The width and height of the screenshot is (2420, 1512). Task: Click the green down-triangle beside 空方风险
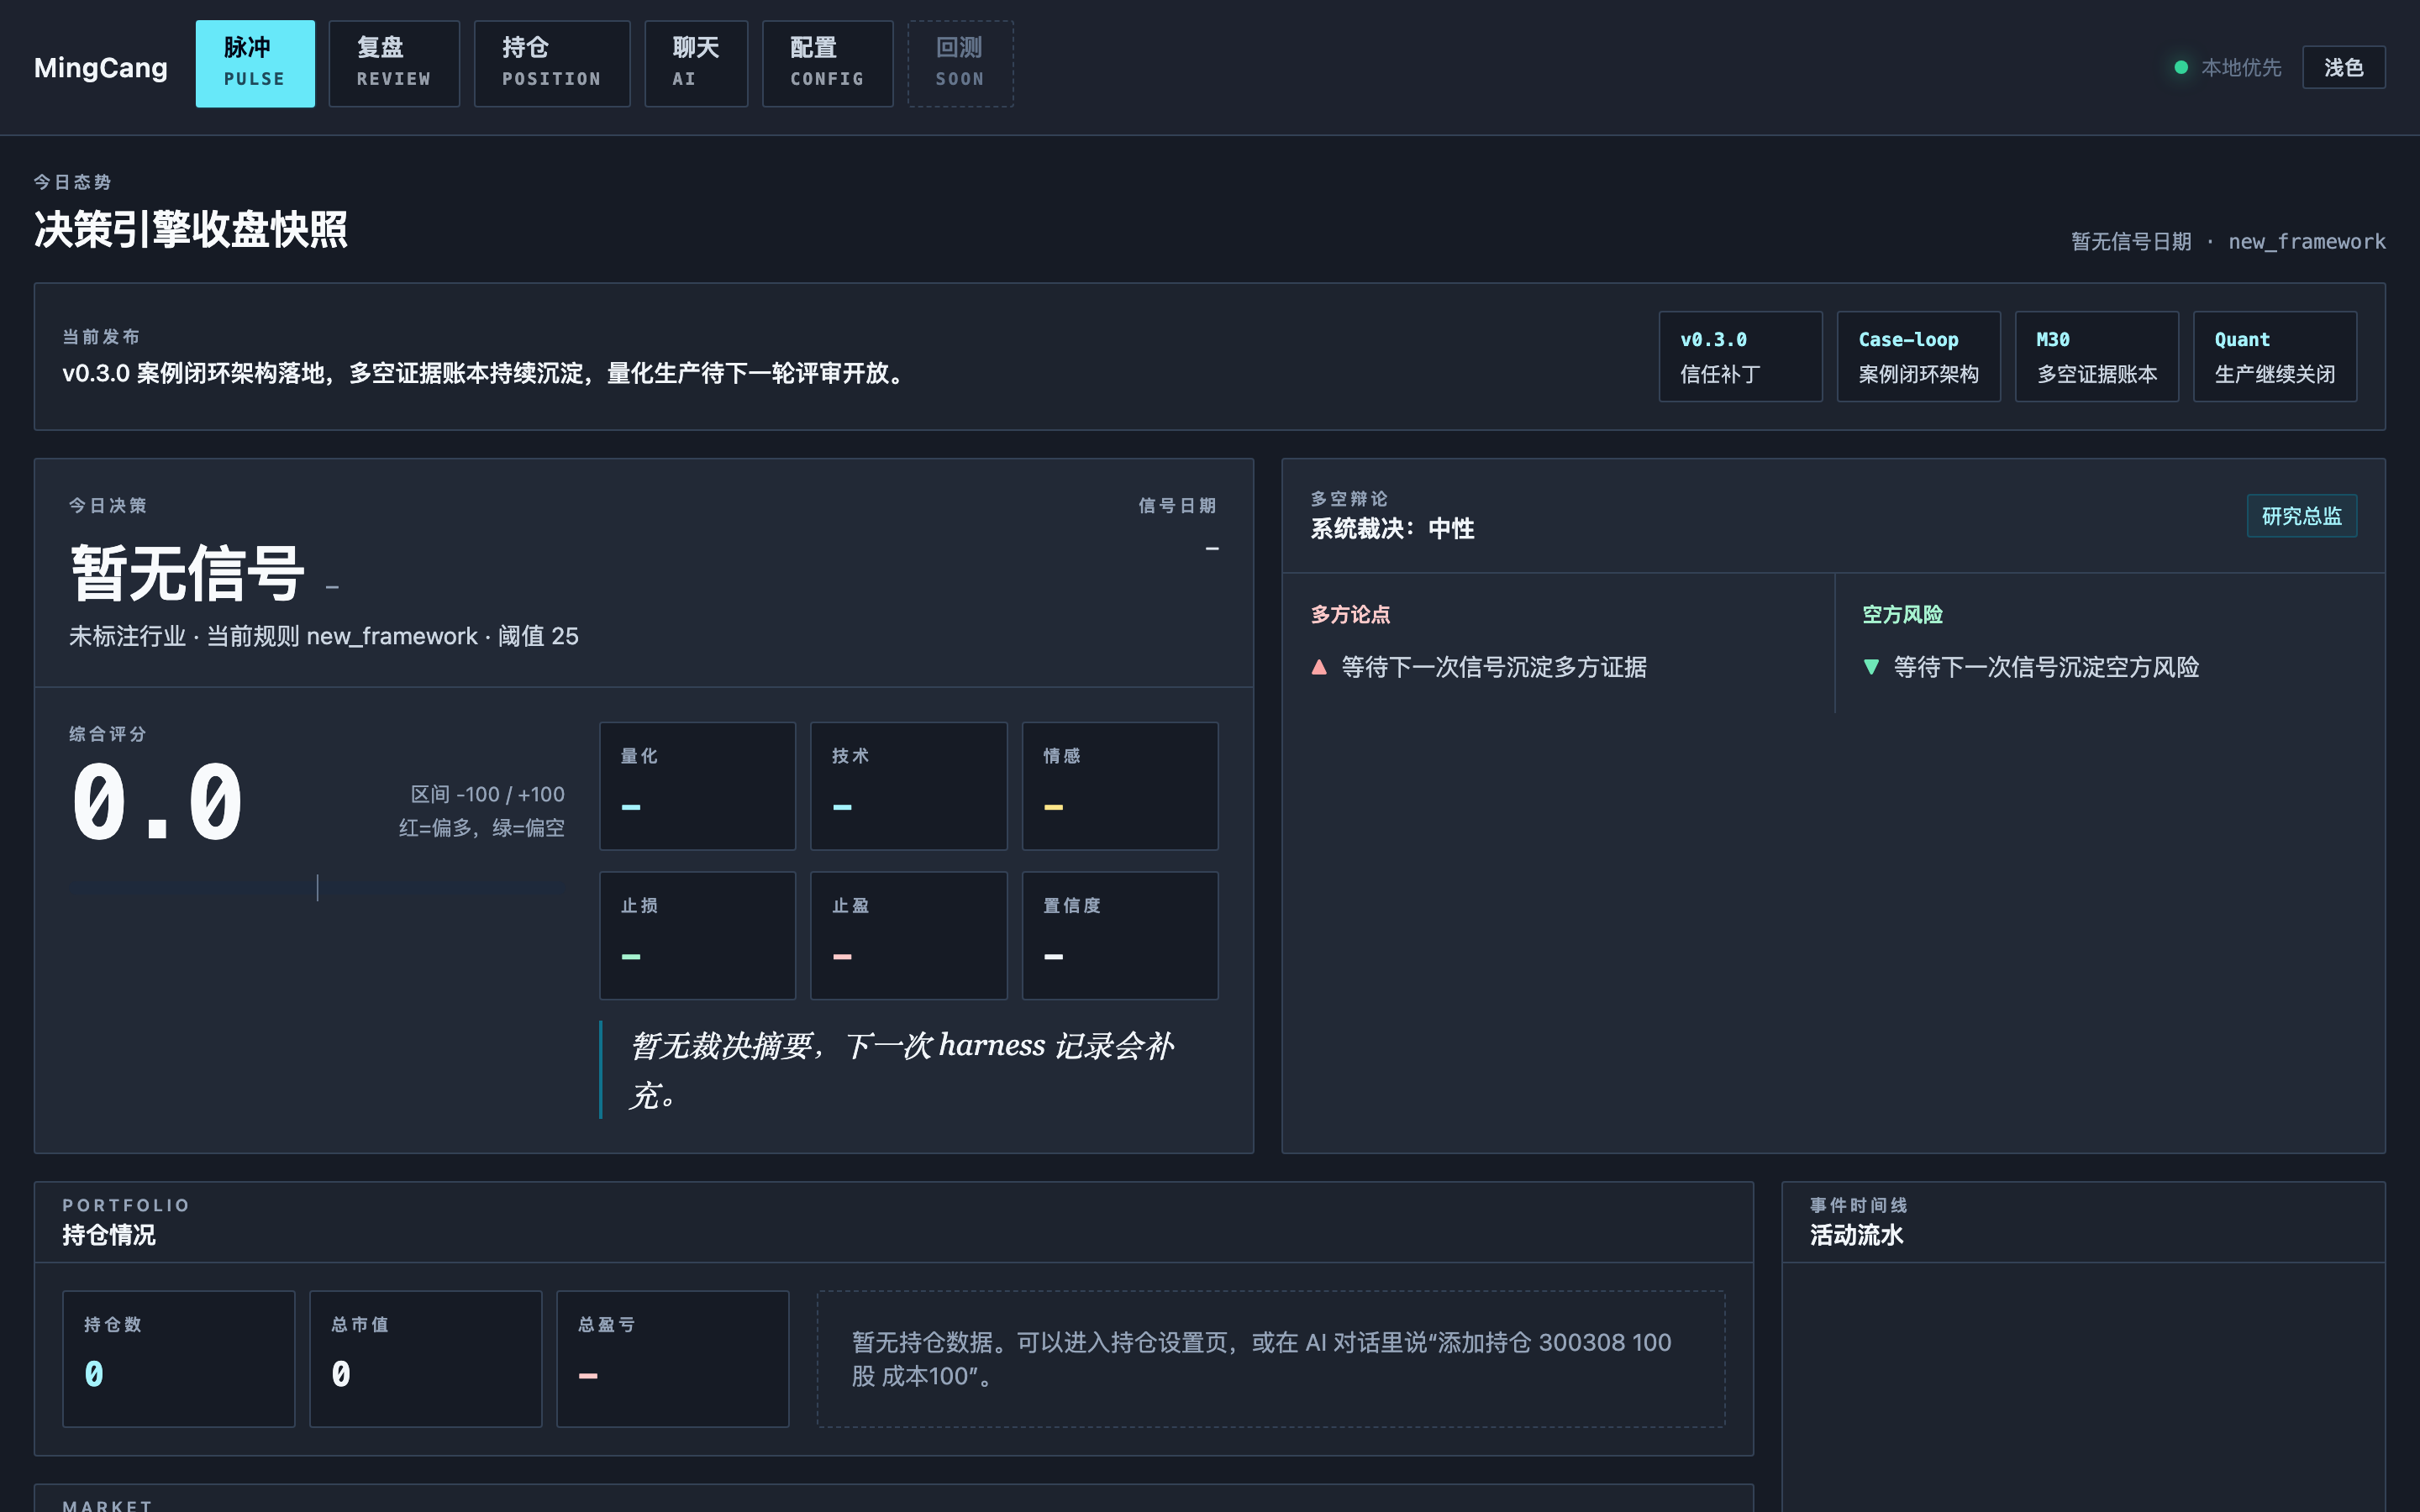tap(1871, 667)
